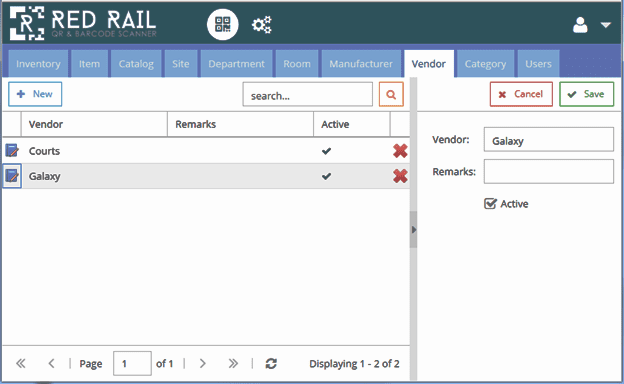The width and height of the screenshot is (624, 384).
Task: Click the Active checkmark in Galaxy row
Action: coord(326,176)
